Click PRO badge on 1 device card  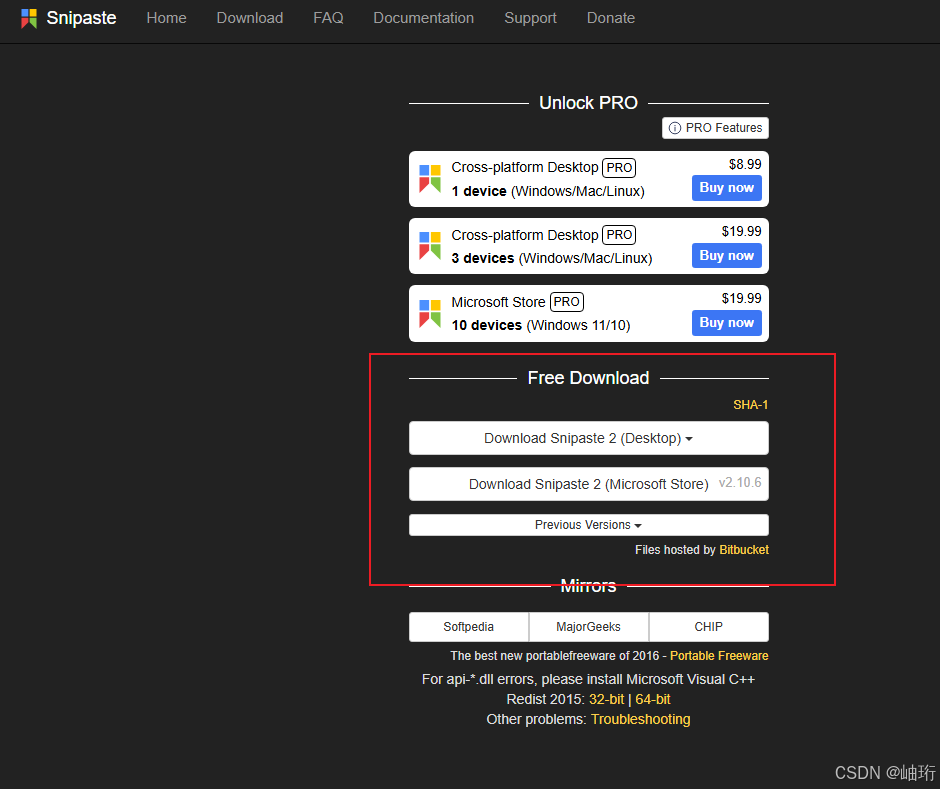pos(619,168)
